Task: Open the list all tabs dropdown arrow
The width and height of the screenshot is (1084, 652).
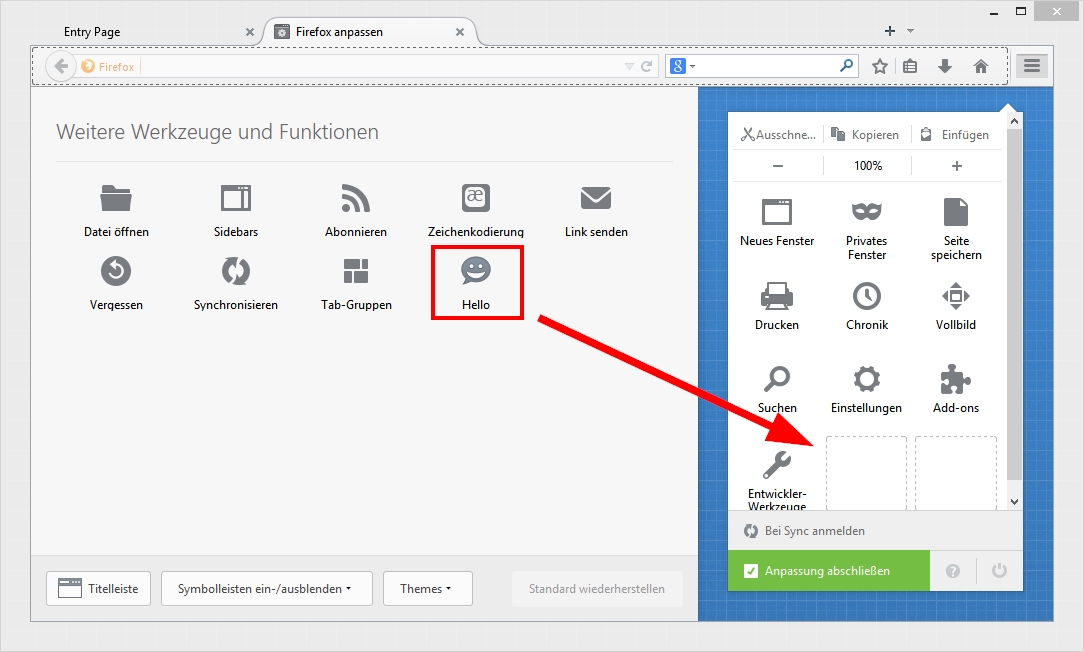Action: point(910,31)
